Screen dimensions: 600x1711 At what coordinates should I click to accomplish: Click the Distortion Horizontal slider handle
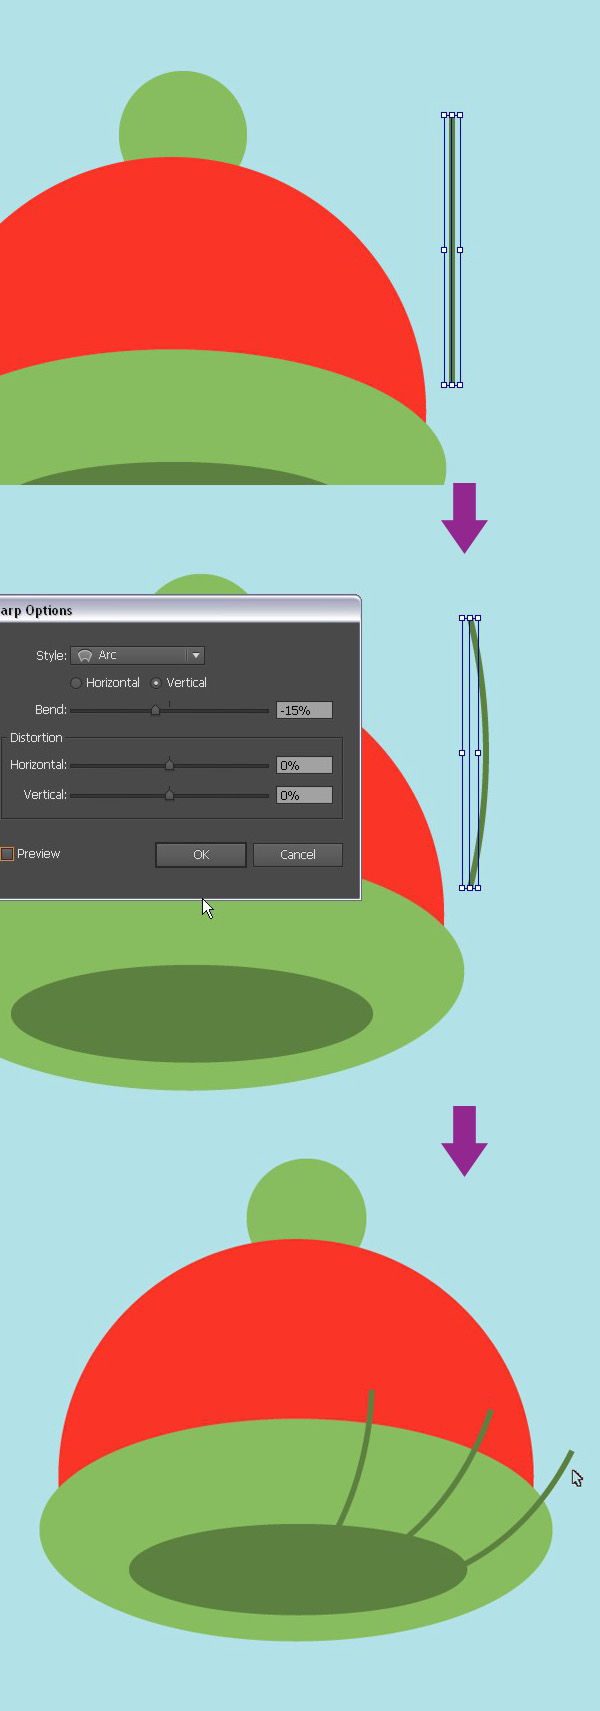tap(169, 765)
